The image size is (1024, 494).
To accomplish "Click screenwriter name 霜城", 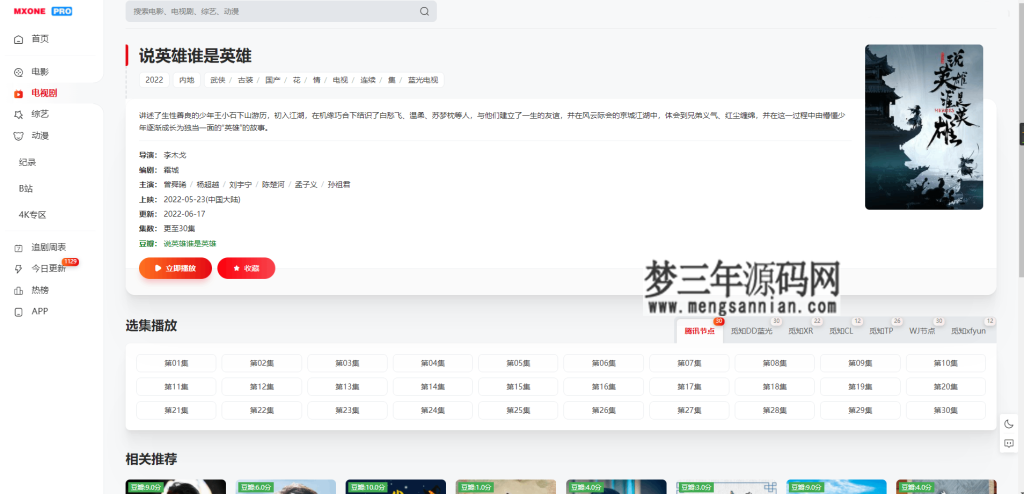I will tap(171, 170).
